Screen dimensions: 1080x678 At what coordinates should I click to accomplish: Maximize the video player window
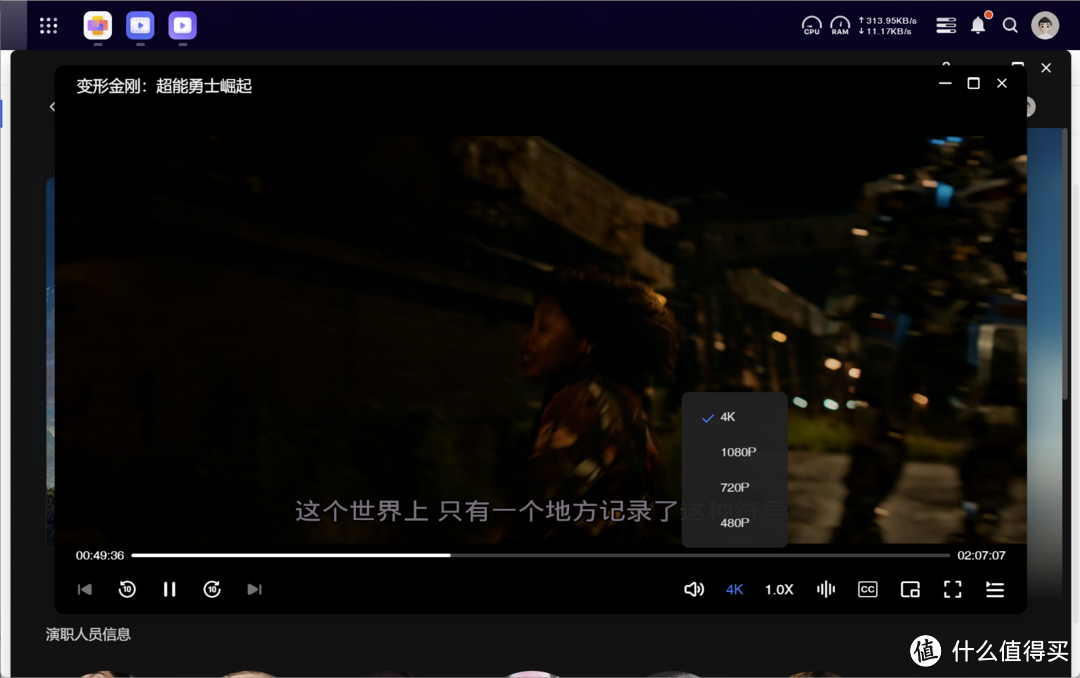[973, 83]
